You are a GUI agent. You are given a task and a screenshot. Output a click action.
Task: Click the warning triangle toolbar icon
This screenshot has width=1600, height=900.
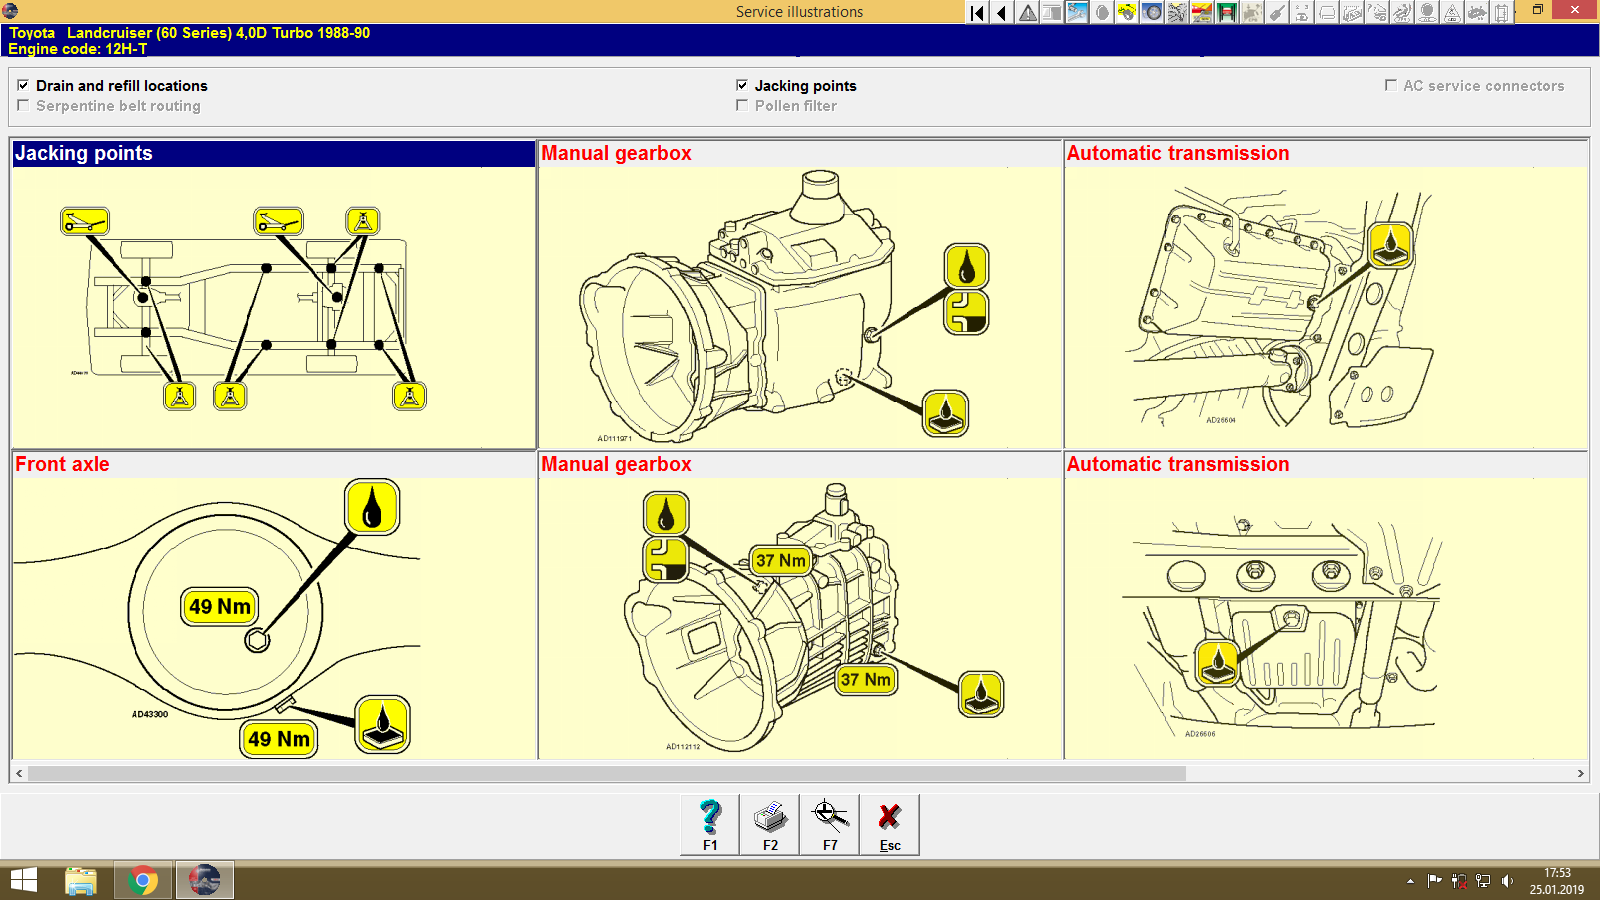pyautogui.click(x=1026, y=12)
